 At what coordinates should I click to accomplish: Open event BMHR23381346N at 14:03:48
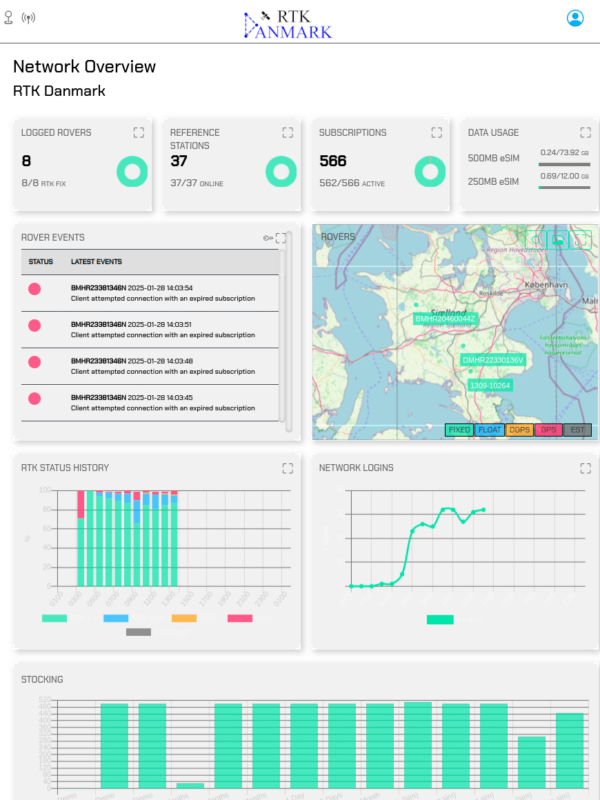150,367
